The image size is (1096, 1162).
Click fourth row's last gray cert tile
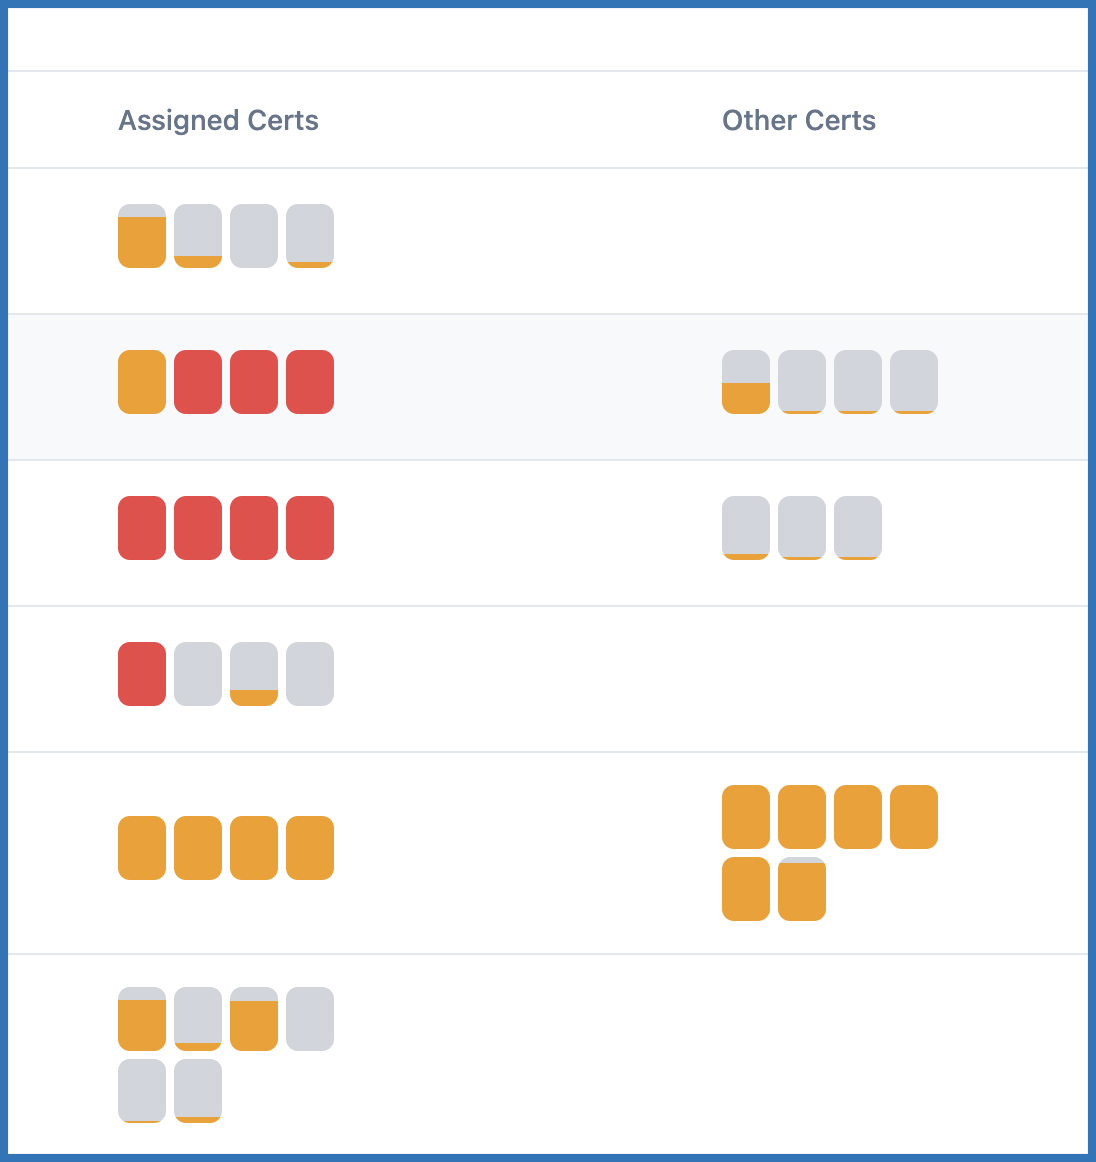310,674
